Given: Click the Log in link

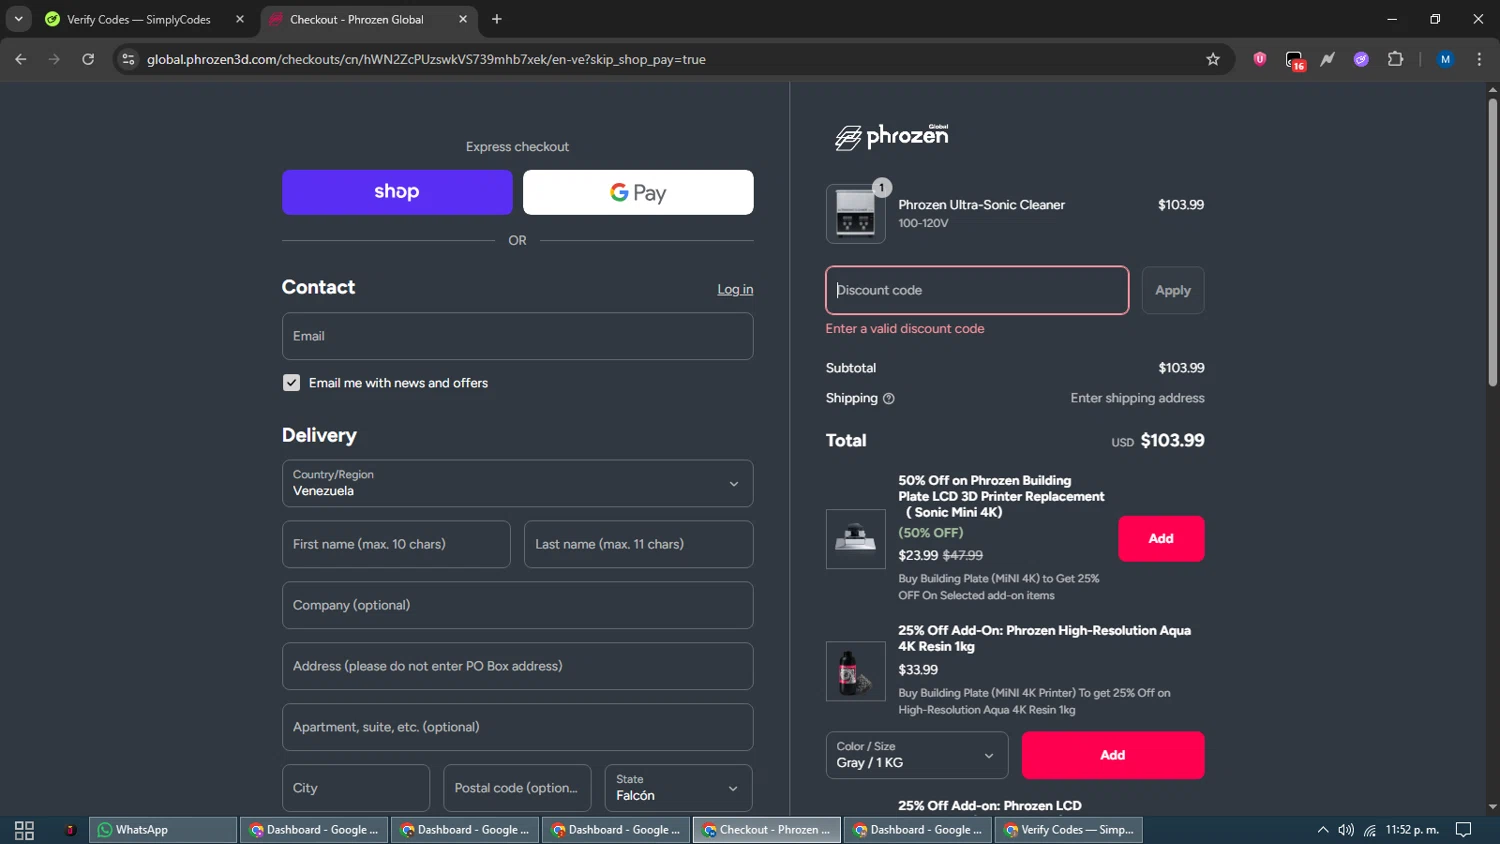Looking at the screenshot, I should (735, 289).
